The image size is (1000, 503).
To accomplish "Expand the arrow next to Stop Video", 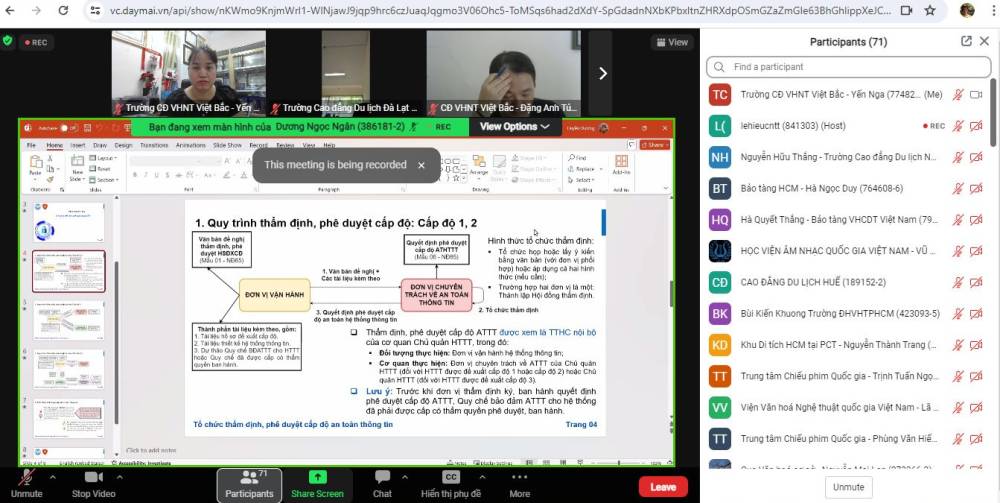I will [x=119, y=477].
